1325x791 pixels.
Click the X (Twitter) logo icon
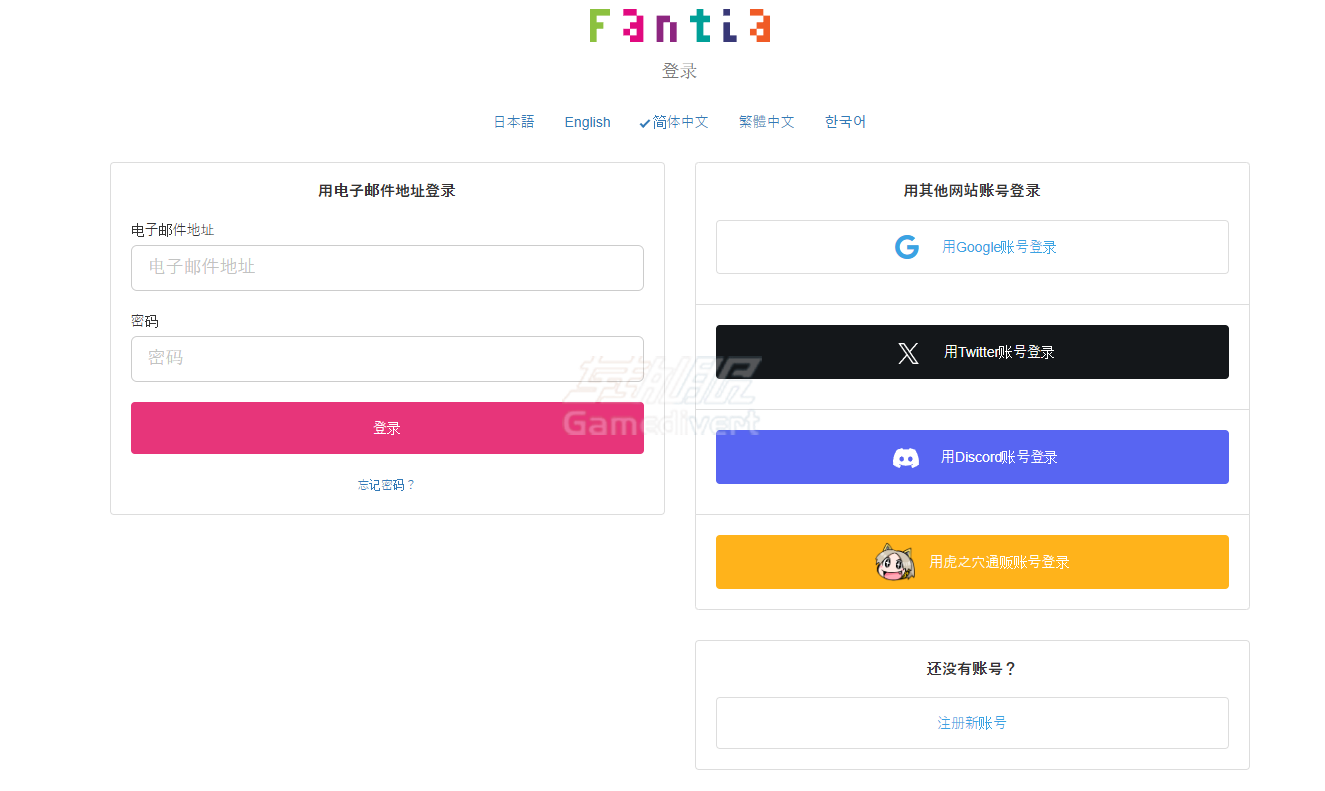908,352
